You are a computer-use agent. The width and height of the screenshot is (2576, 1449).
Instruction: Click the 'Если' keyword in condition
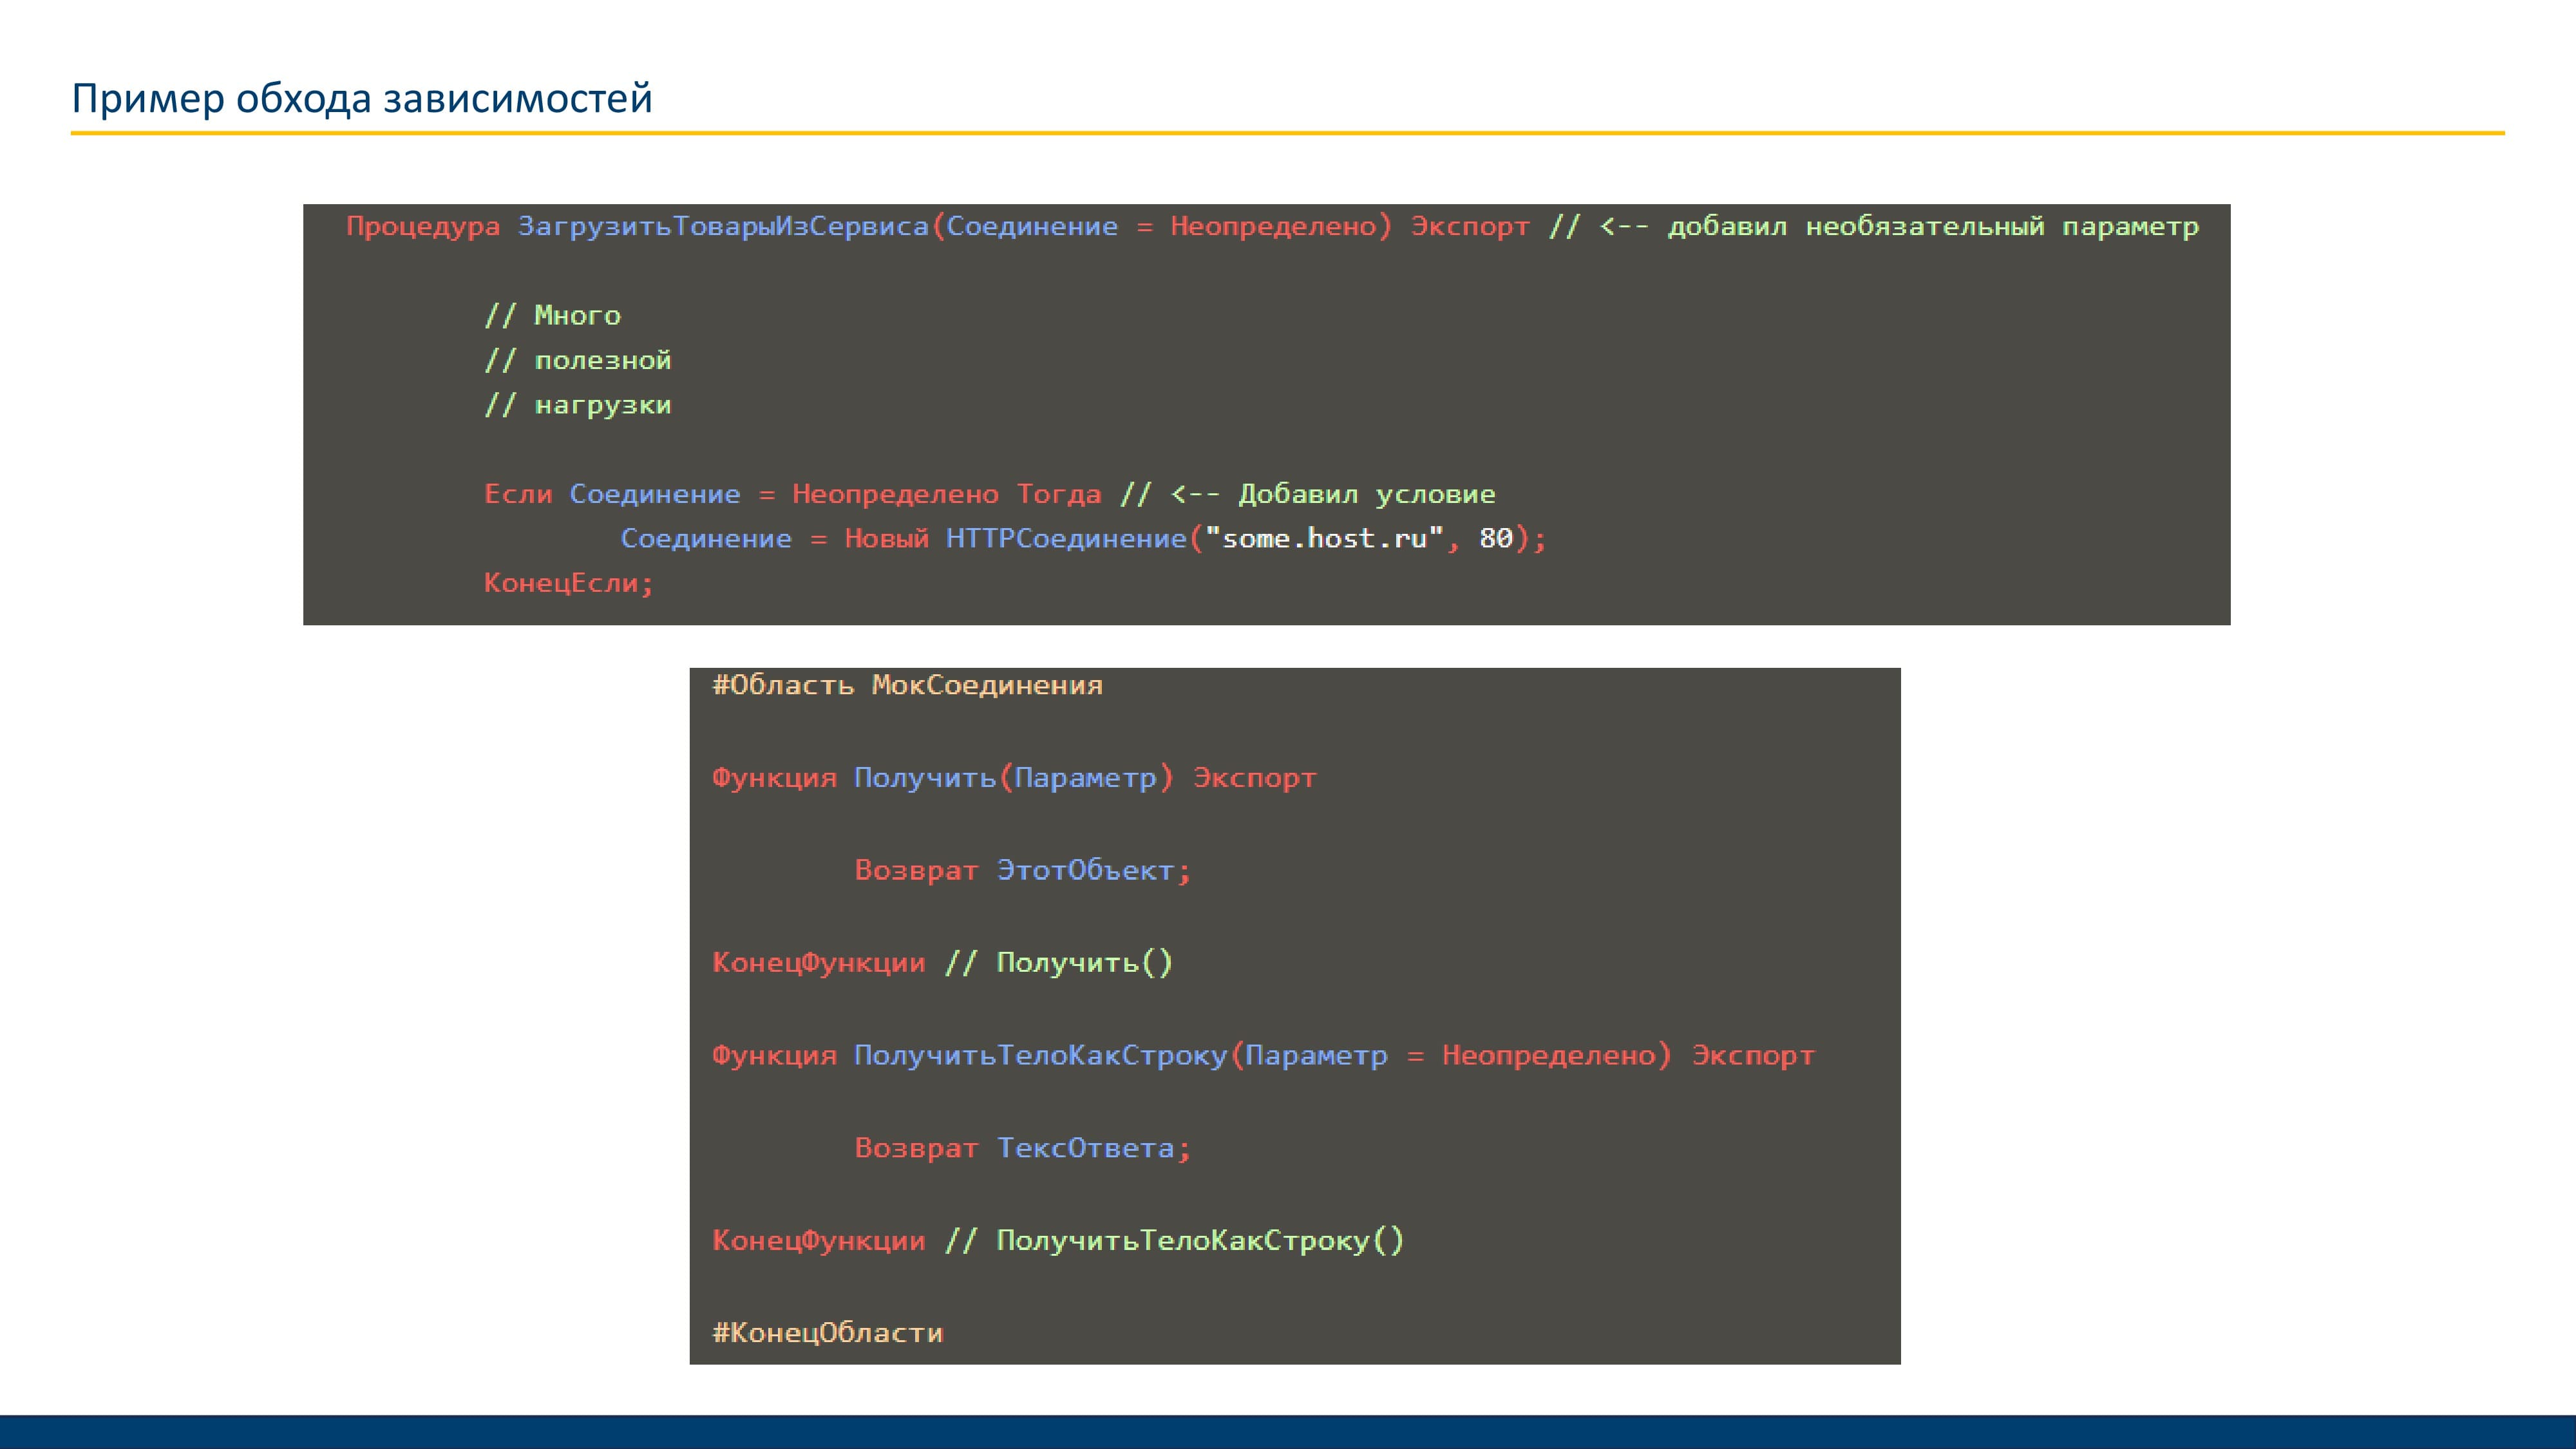pyautogui.click(x=517, y=494)
